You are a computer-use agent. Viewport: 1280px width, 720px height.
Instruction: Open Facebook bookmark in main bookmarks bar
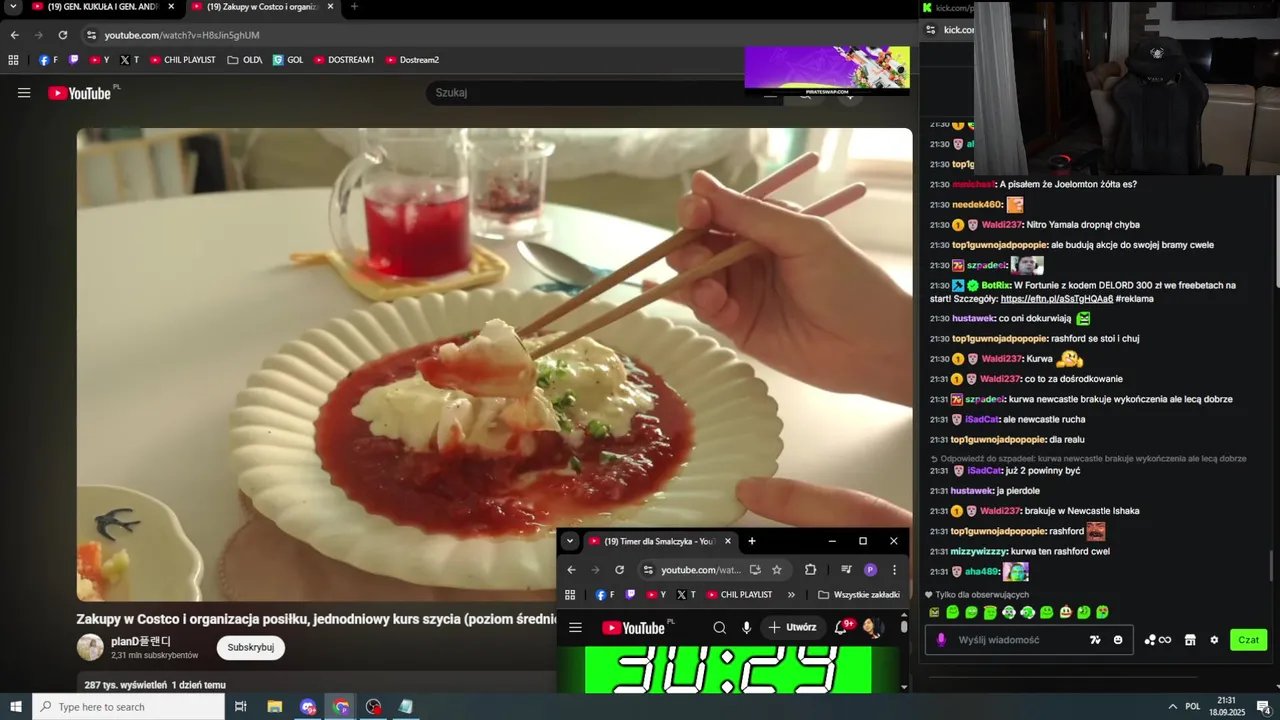pyautogui.click(x=48, y=60)
